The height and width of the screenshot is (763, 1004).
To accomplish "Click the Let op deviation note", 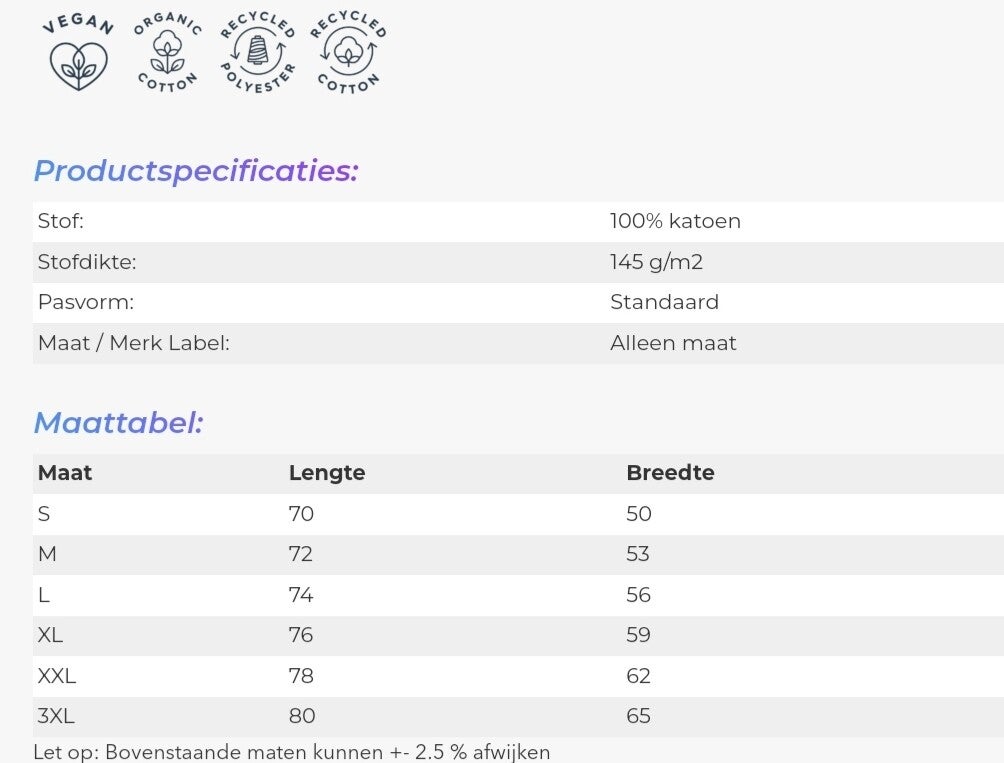I will [292, 752].
